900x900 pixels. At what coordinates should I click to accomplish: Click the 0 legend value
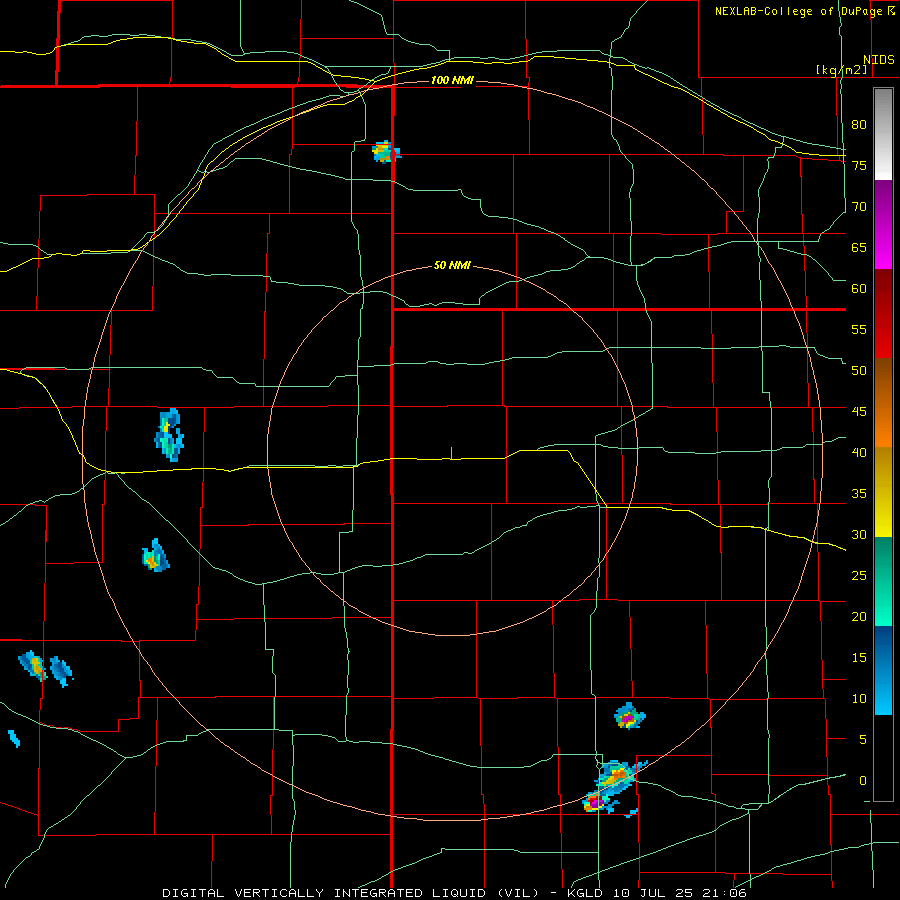(863, 781)
